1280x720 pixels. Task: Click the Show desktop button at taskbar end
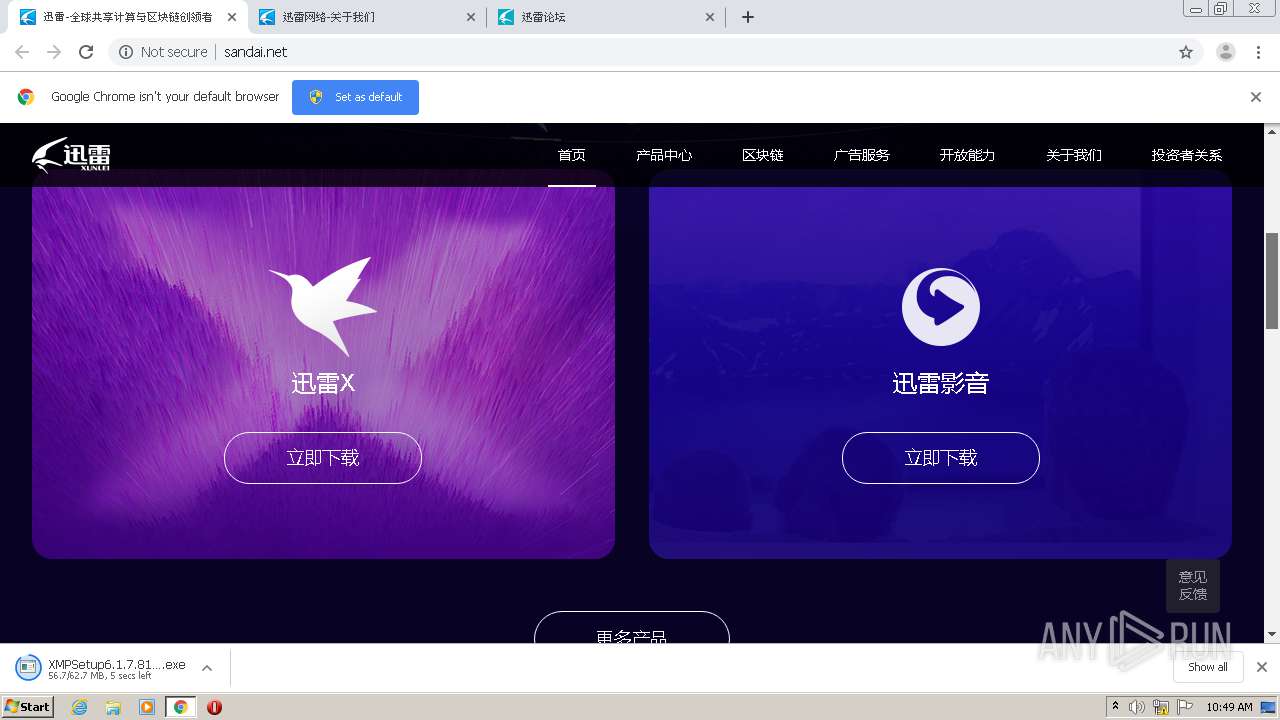pos(1269,707)
